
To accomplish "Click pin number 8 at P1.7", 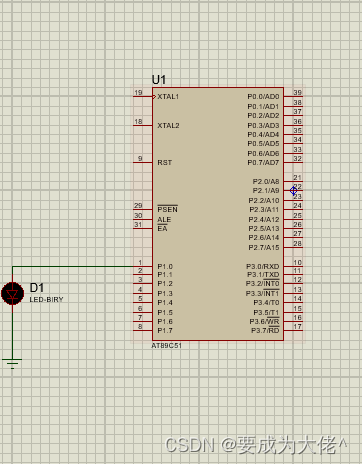I will point(140,326).
